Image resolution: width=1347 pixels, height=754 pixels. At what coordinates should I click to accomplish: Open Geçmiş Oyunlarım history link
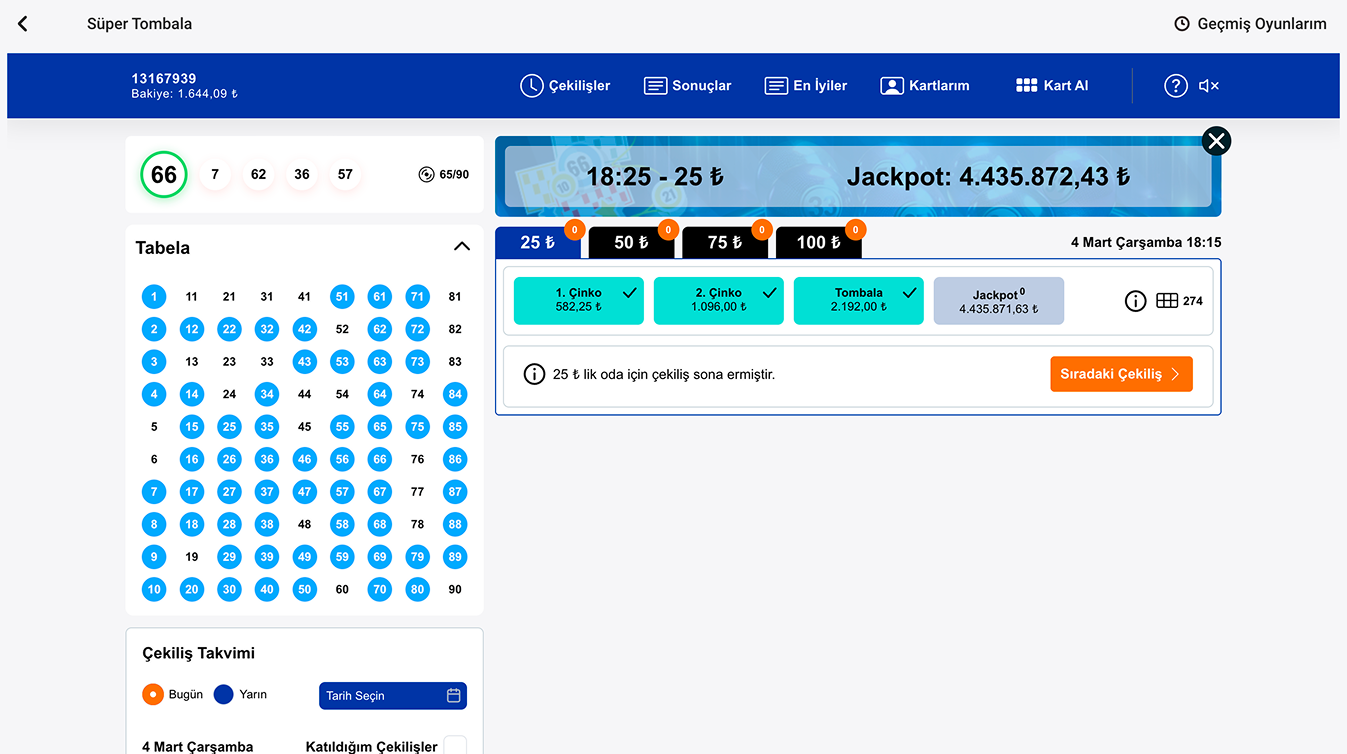click(x=1250, y=24)
